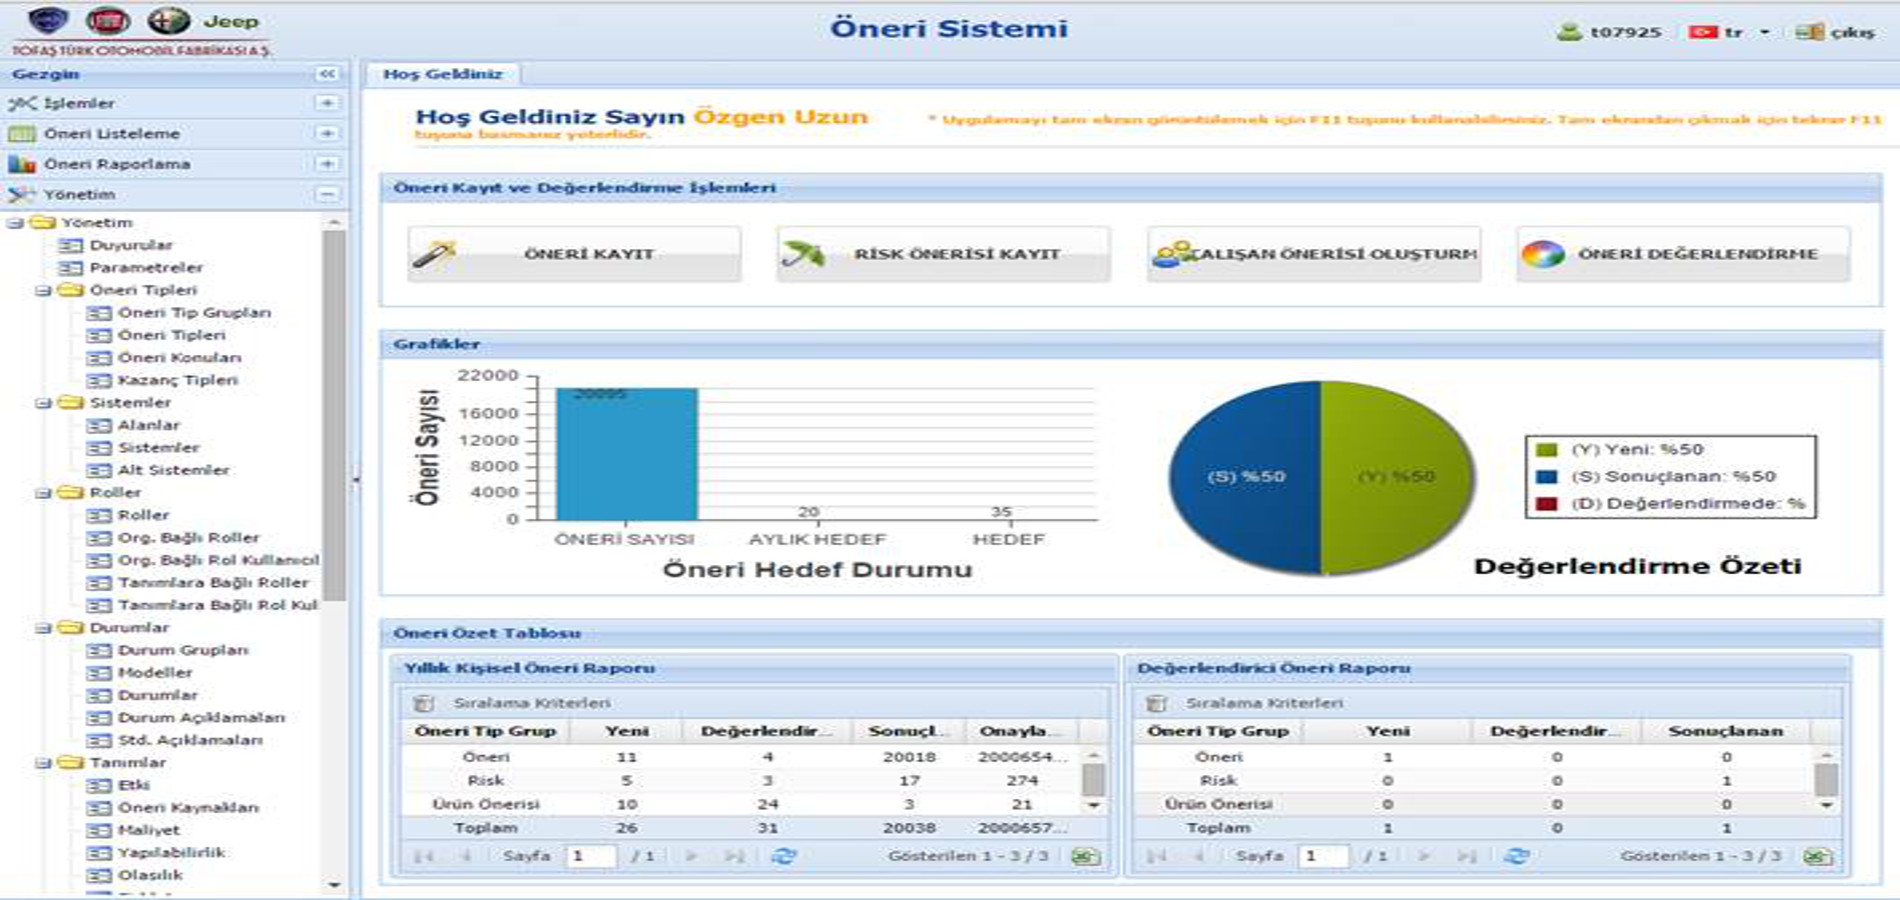Click the blue Sonuçlanan legend swatch
Image resolution: width=1900 pixels, height=900 pixels.
point(1546,477)
